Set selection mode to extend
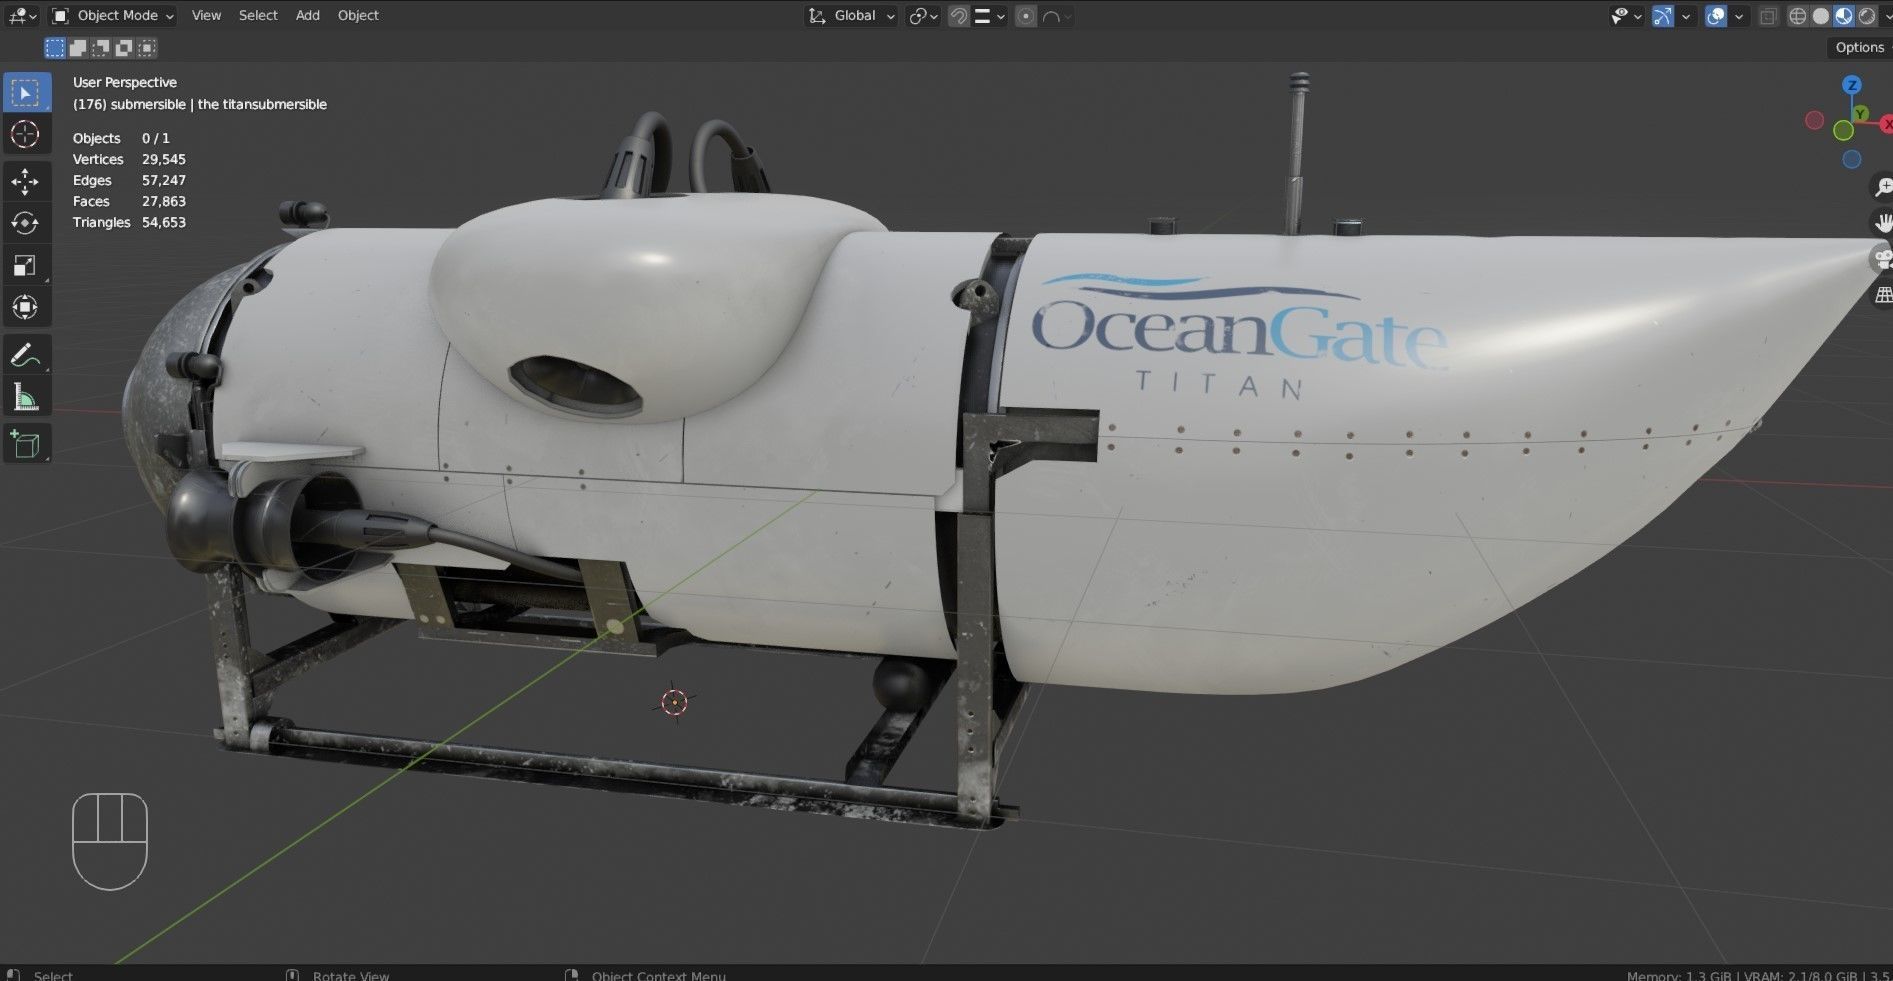Image resolution: width=1893 pixels, height=981 pixels. pyautogui.click(x=78, y=48)
